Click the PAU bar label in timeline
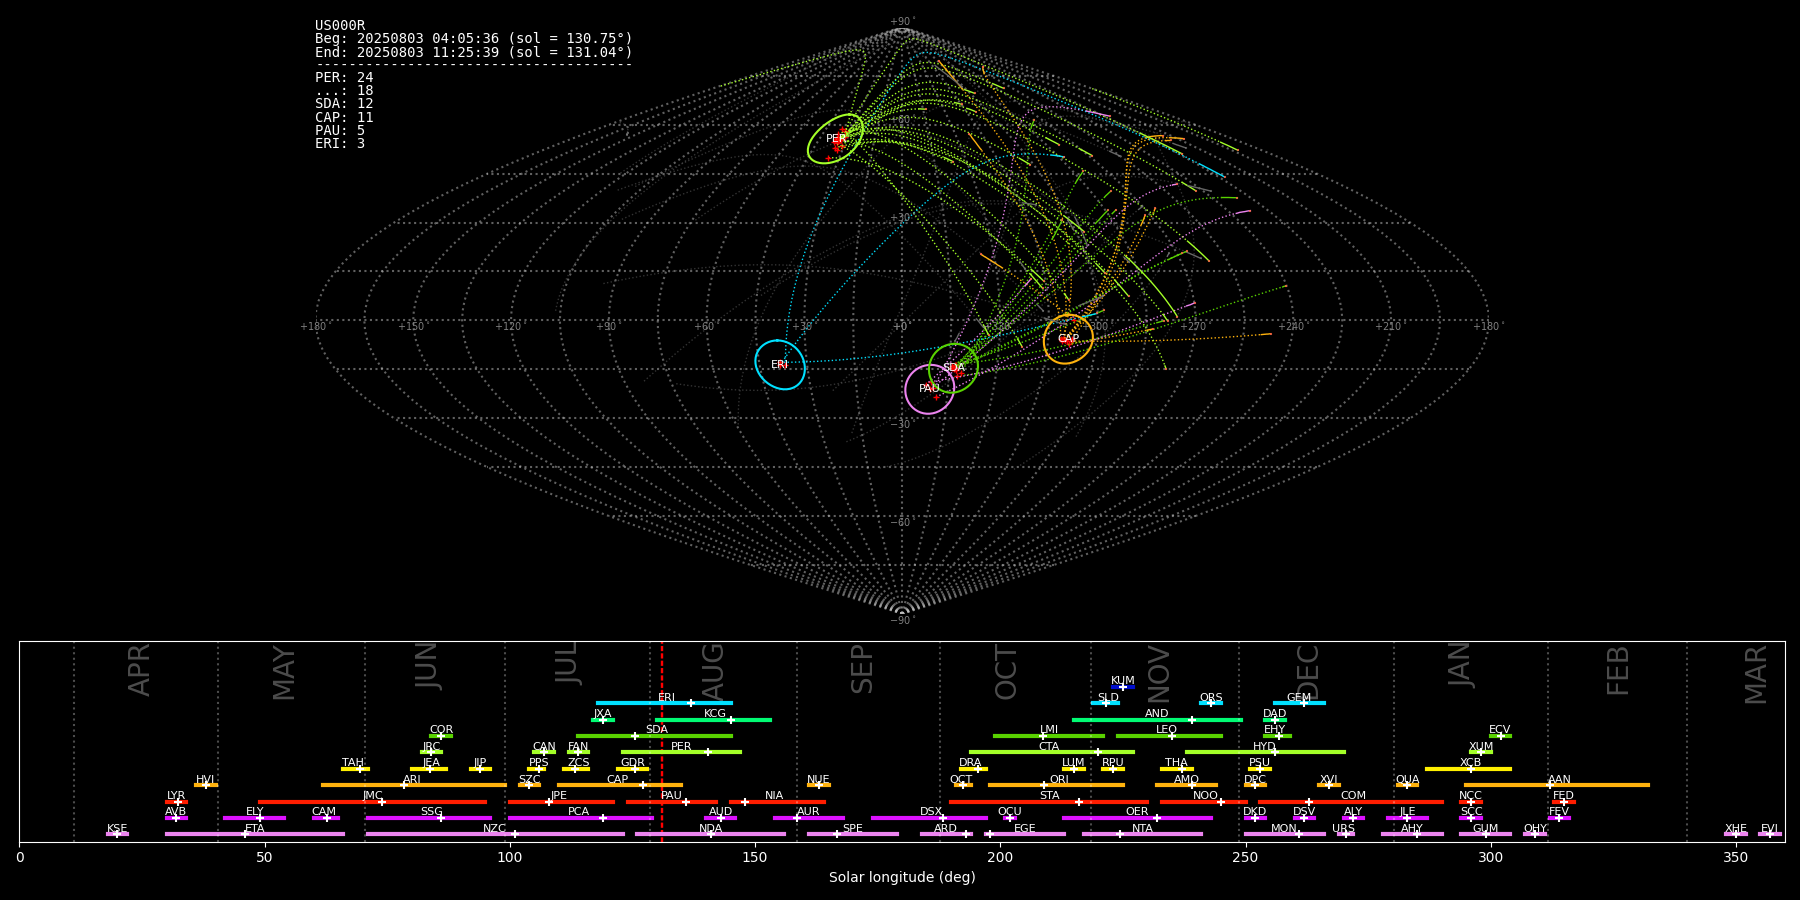Screen dimensions: 1800x900 671,796
